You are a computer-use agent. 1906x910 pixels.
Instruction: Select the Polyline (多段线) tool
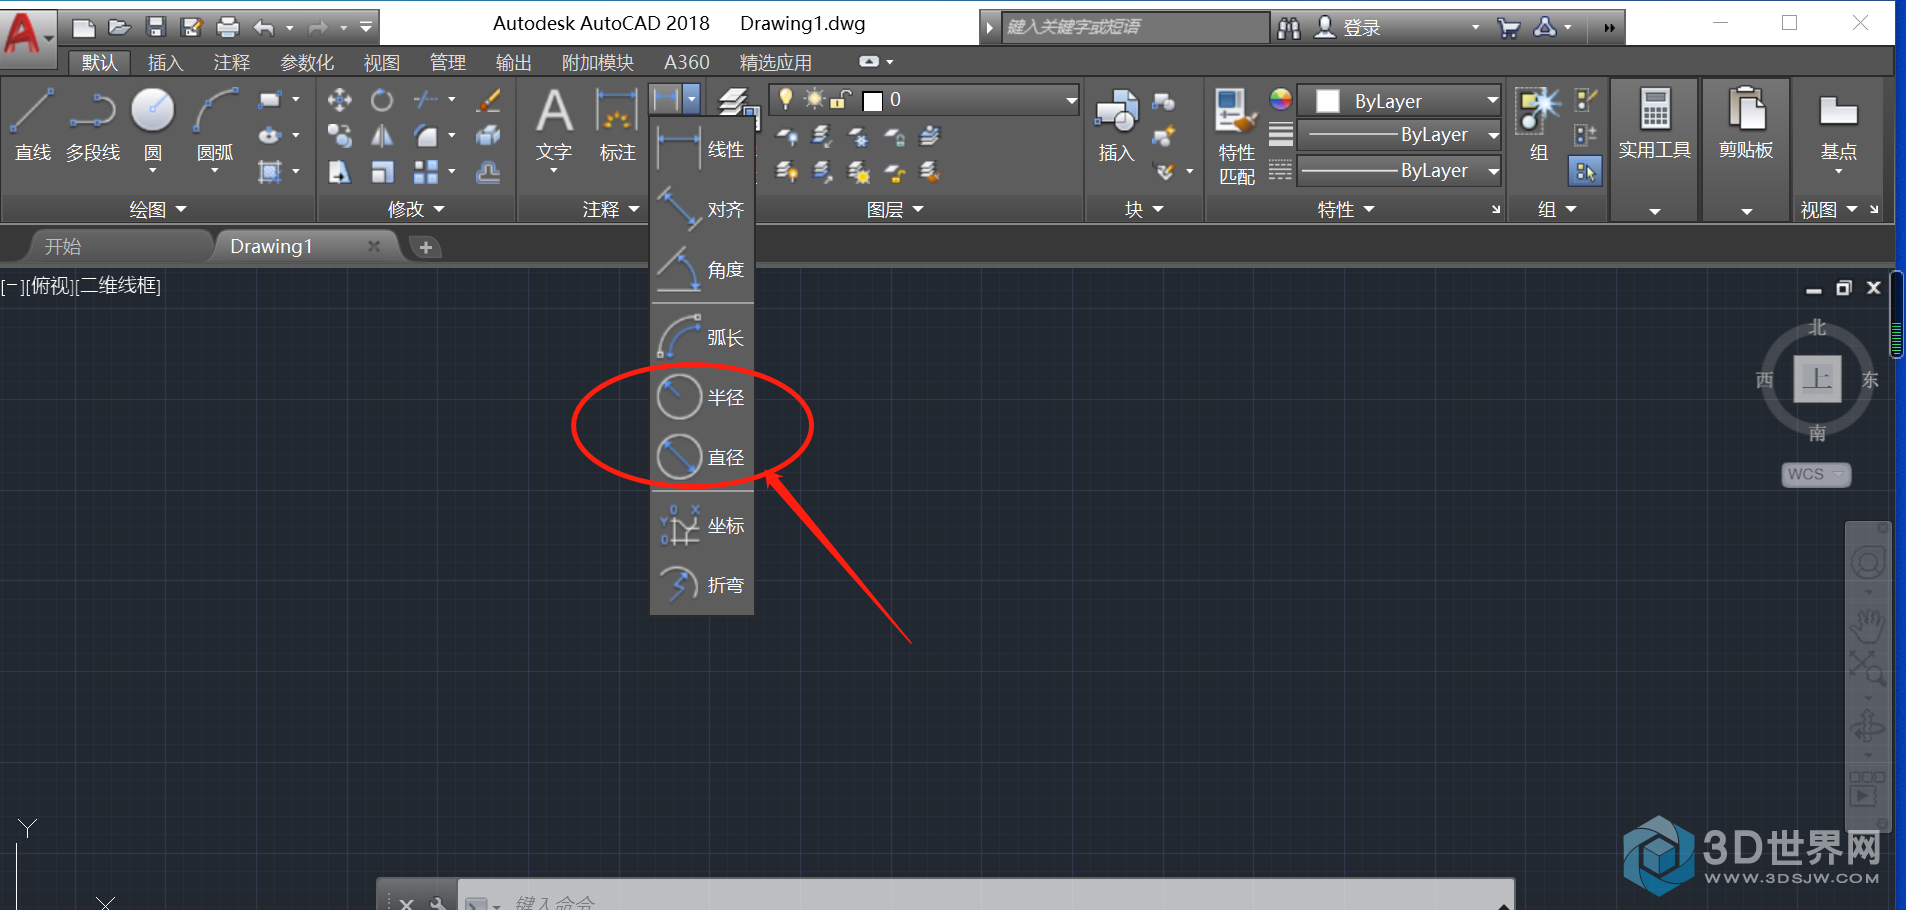point(93,125)
